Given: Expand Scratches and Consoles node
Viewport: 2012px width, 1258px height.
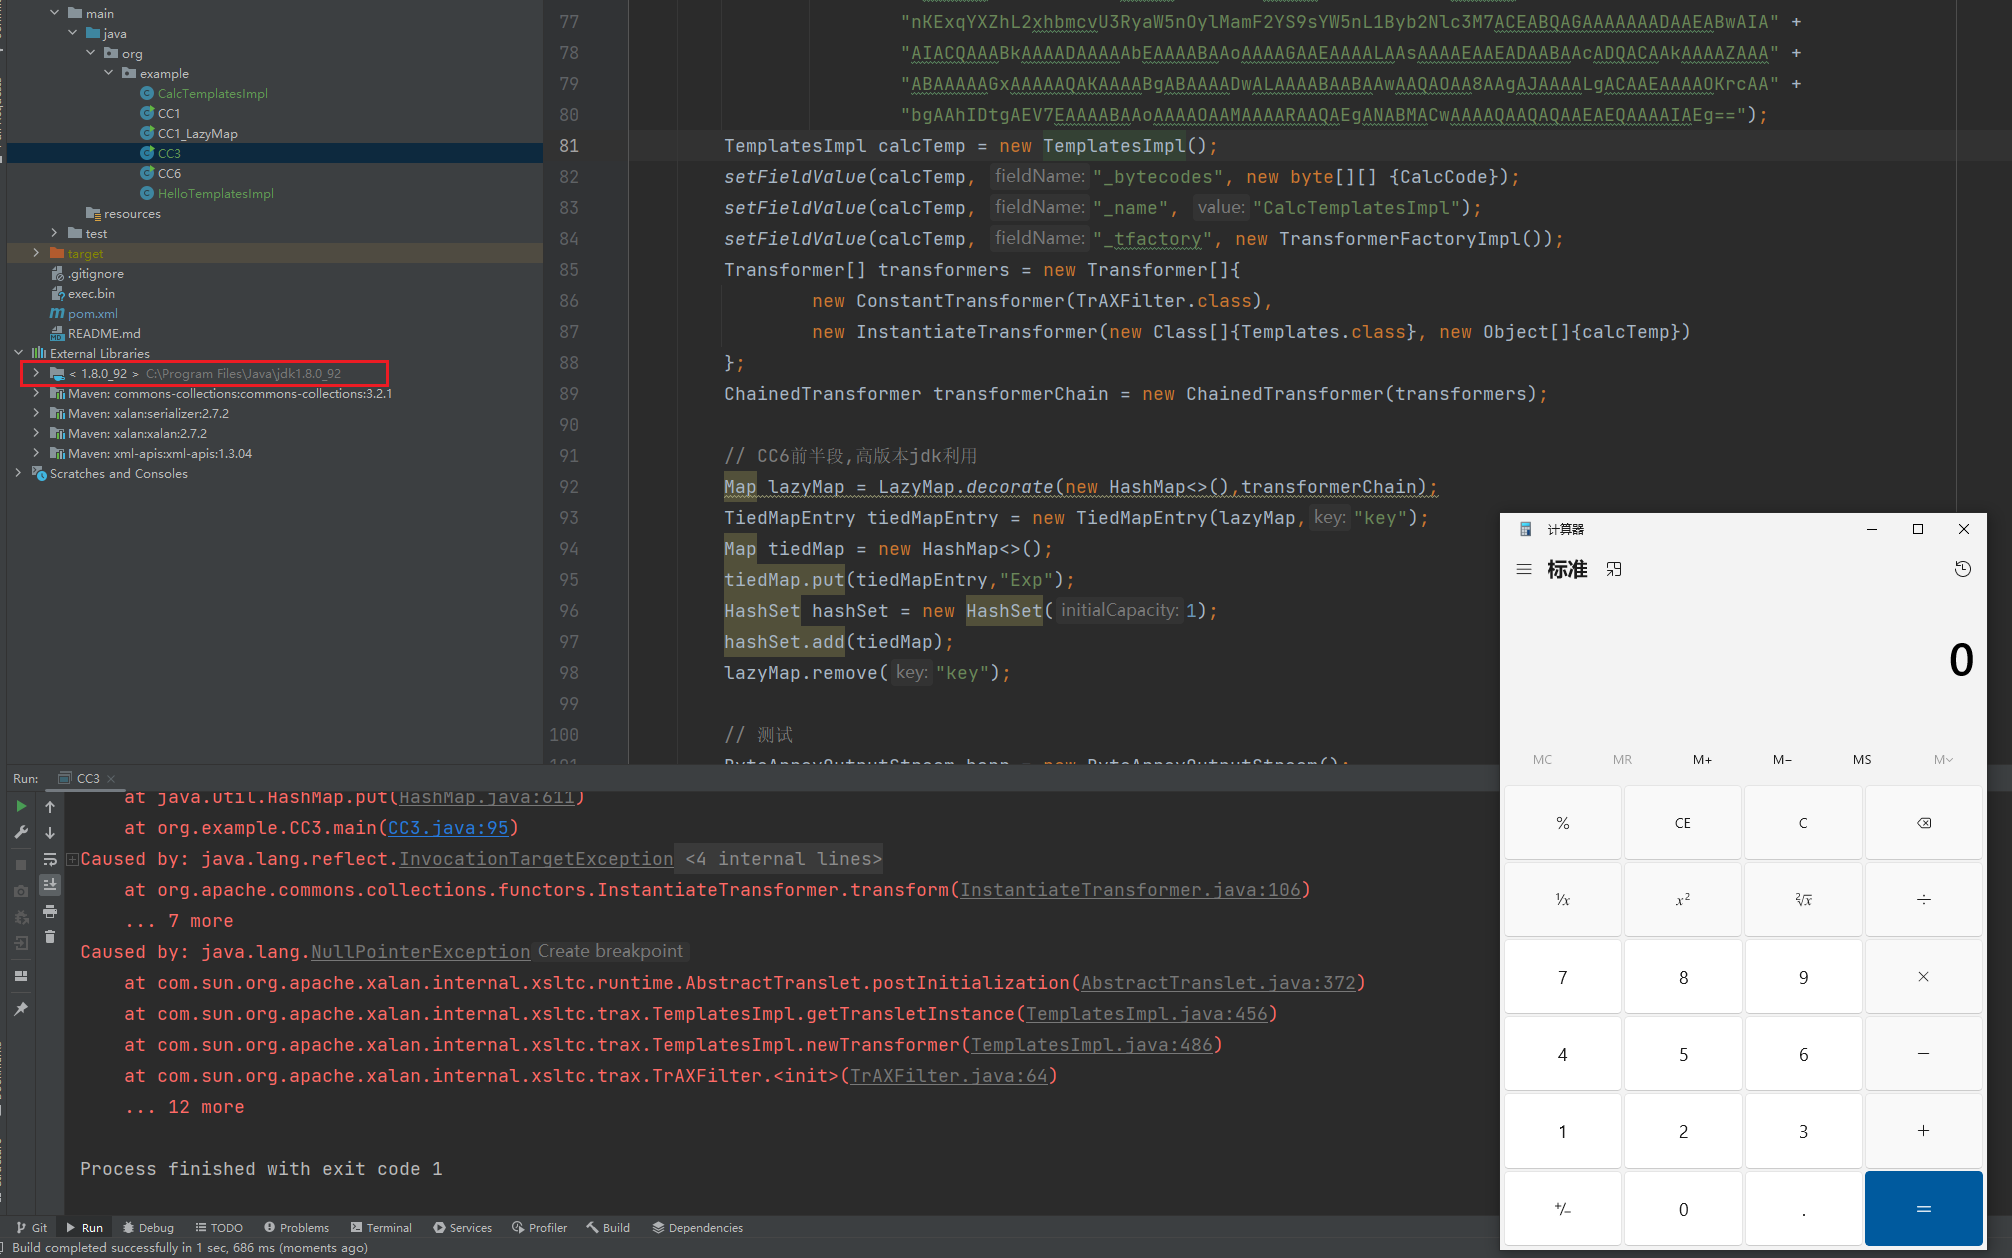Looking at the screenshot, I should [18, 473].
